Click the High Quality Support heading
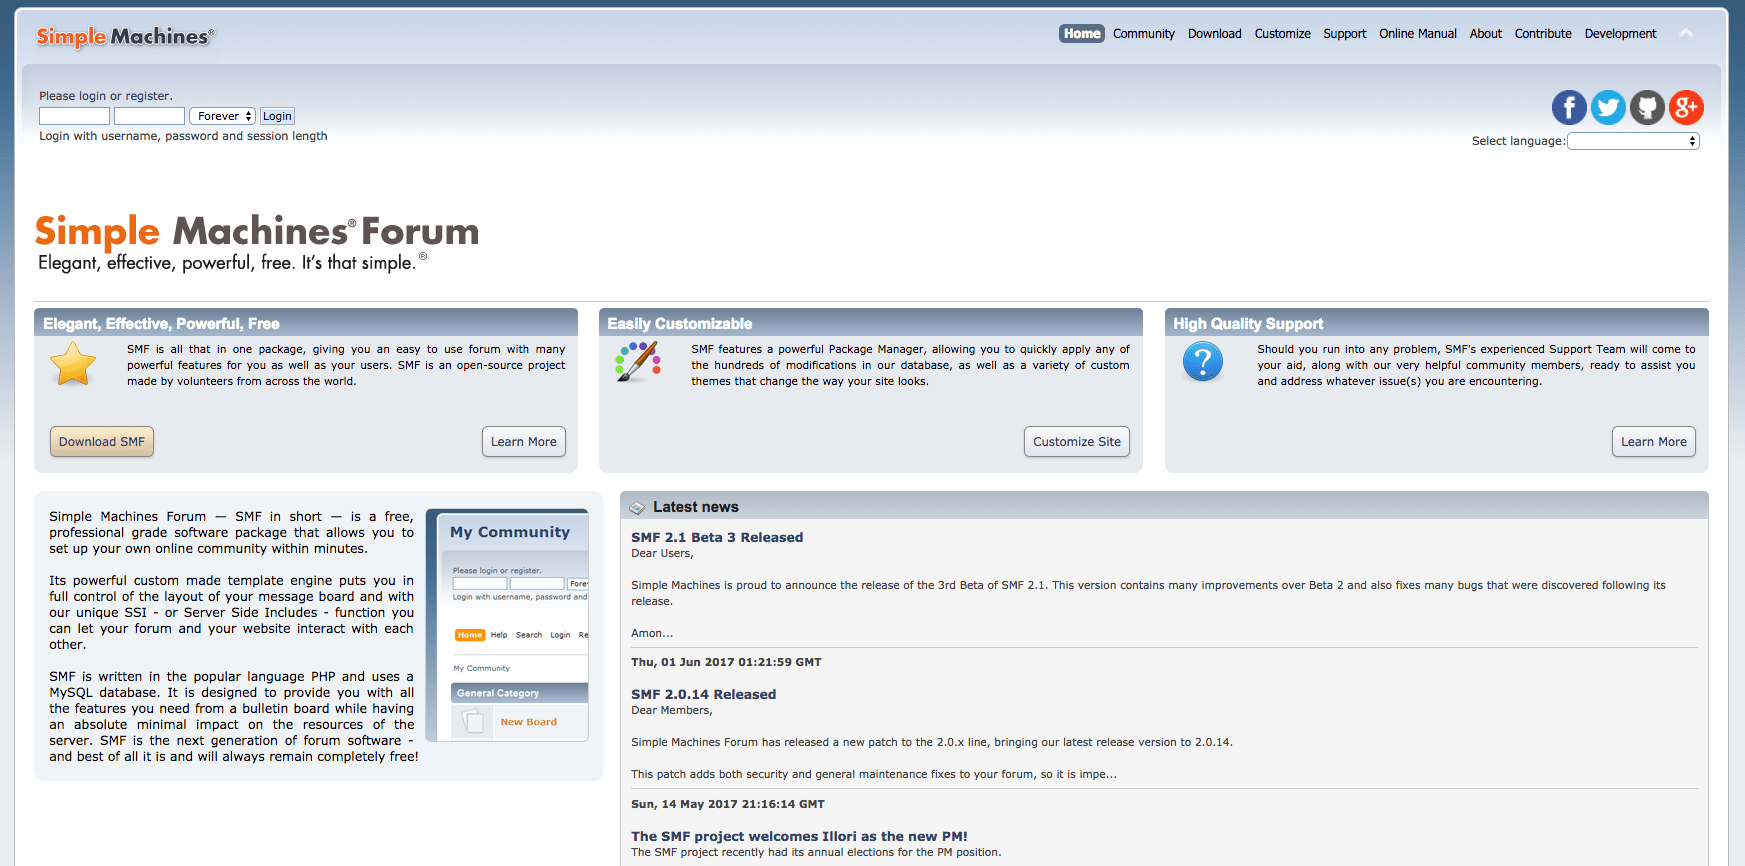The height and width of the screenshot is (866, 1745). click(x=1248, y=324)
